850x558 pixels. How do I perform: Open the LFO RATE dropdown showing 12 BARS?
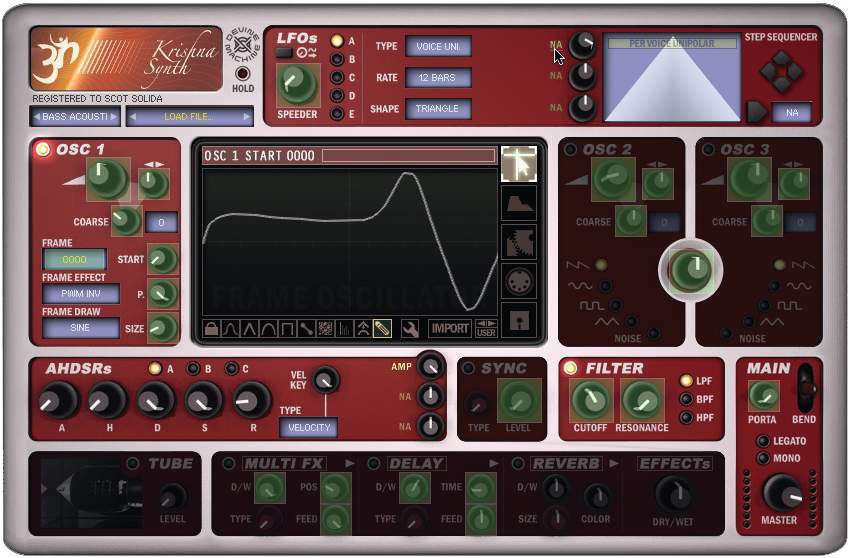(x=438, y=78)
